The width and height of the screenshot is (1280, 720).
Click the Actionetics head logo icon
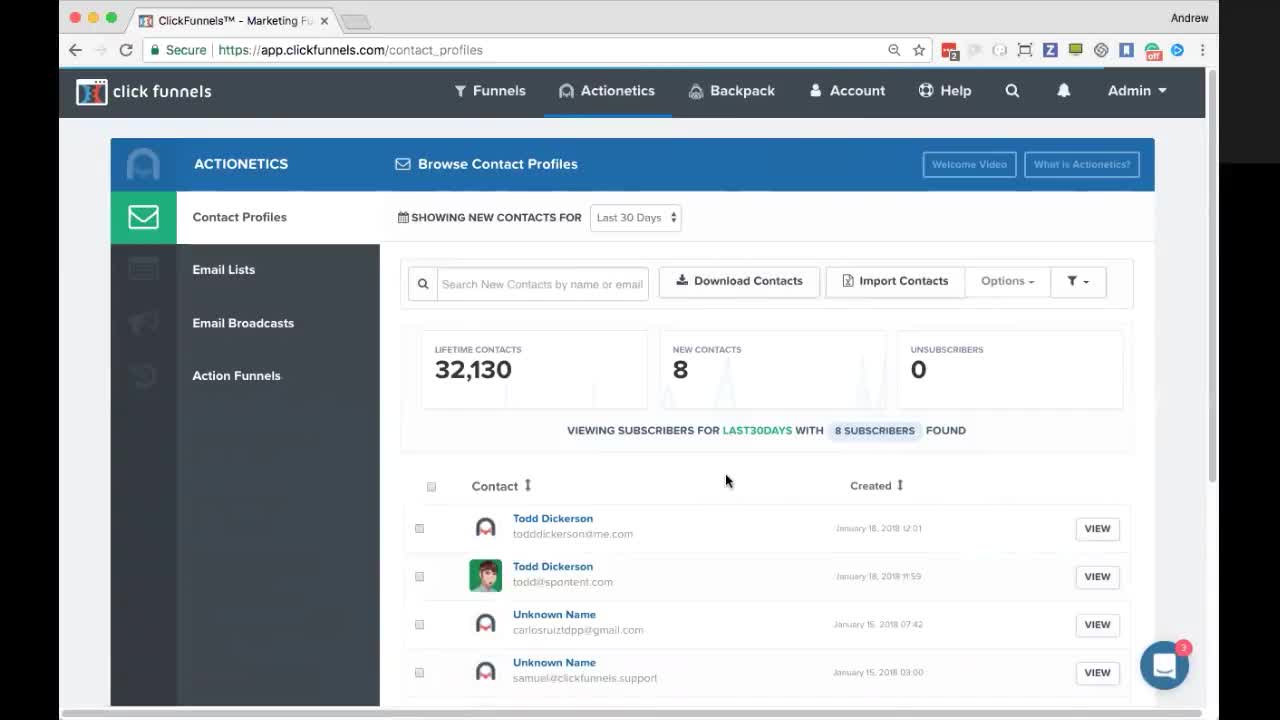point(143,164)
